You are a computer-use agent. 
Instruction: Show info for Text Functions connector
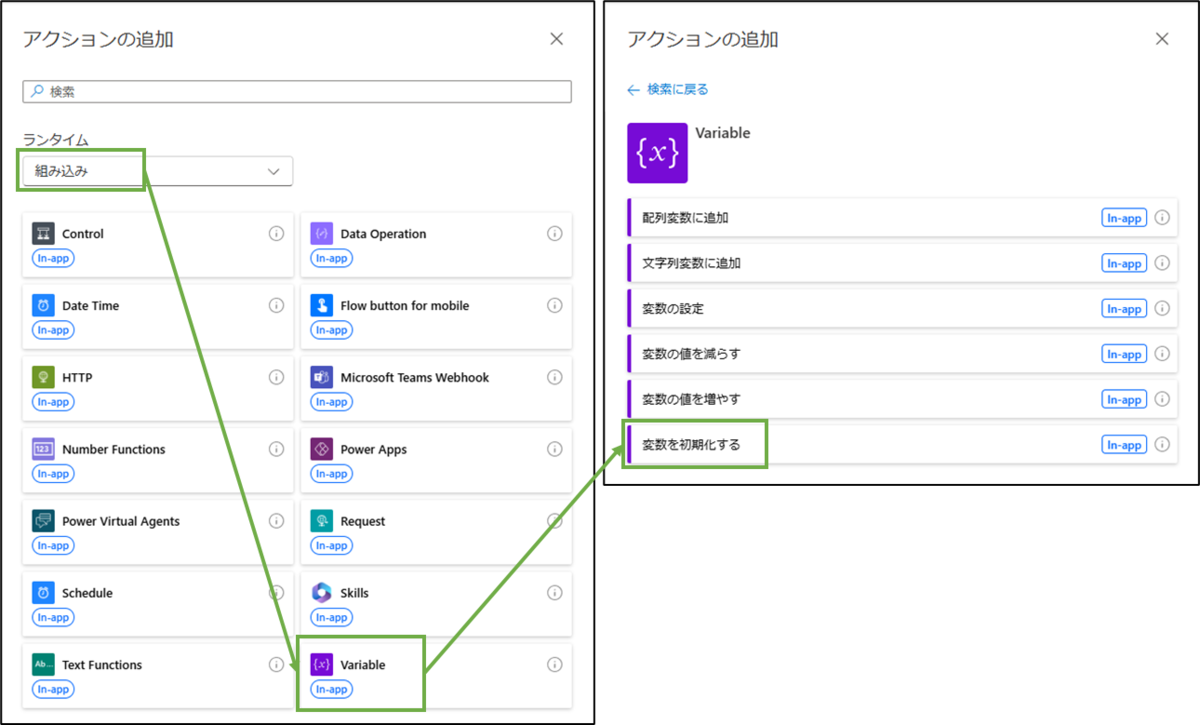click(276, 665)
